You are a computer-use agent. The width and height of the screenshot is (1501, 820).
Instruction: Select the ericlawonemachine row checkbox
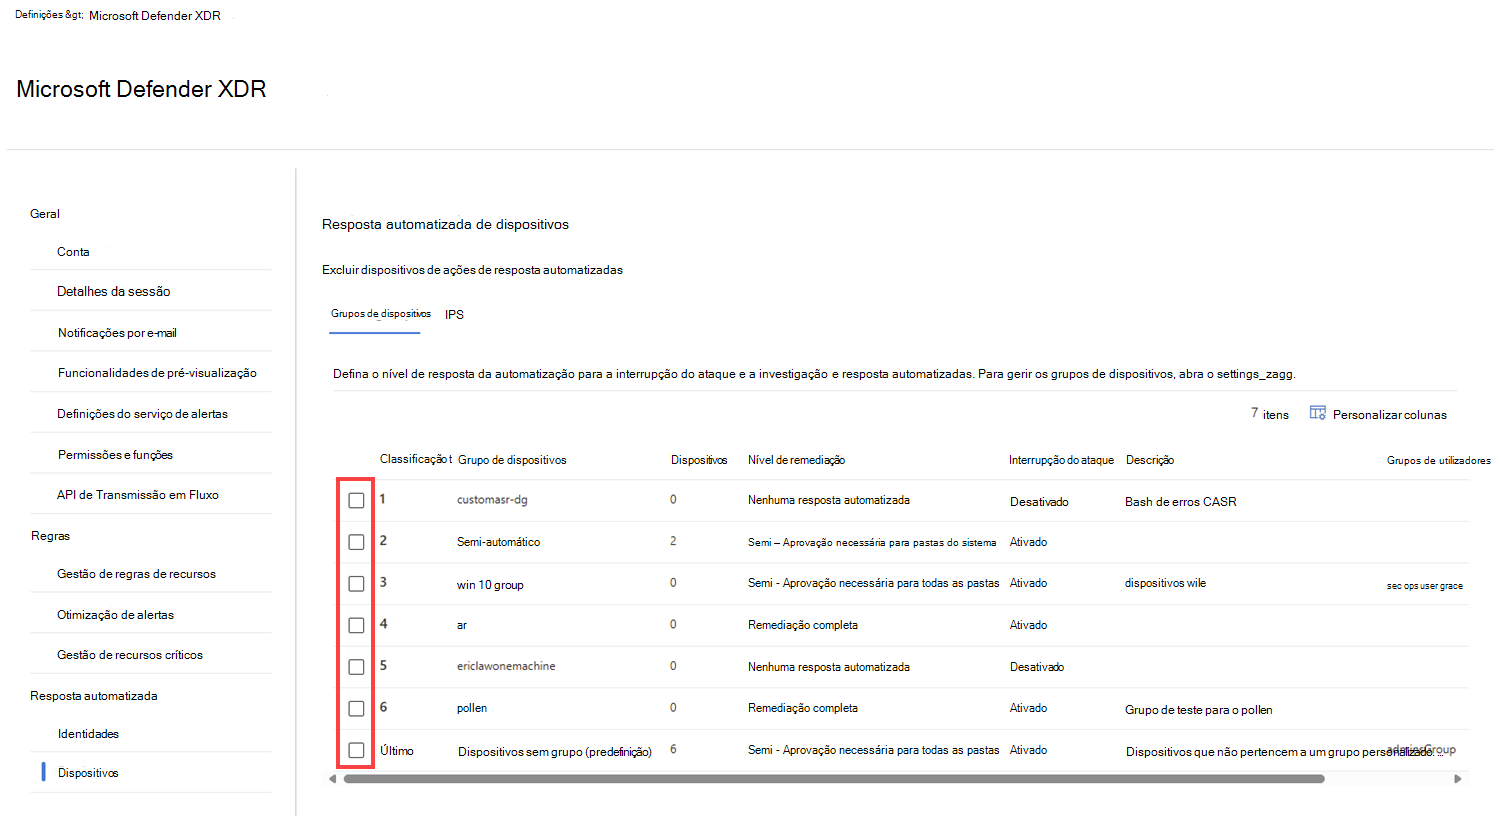click(356, 667)
